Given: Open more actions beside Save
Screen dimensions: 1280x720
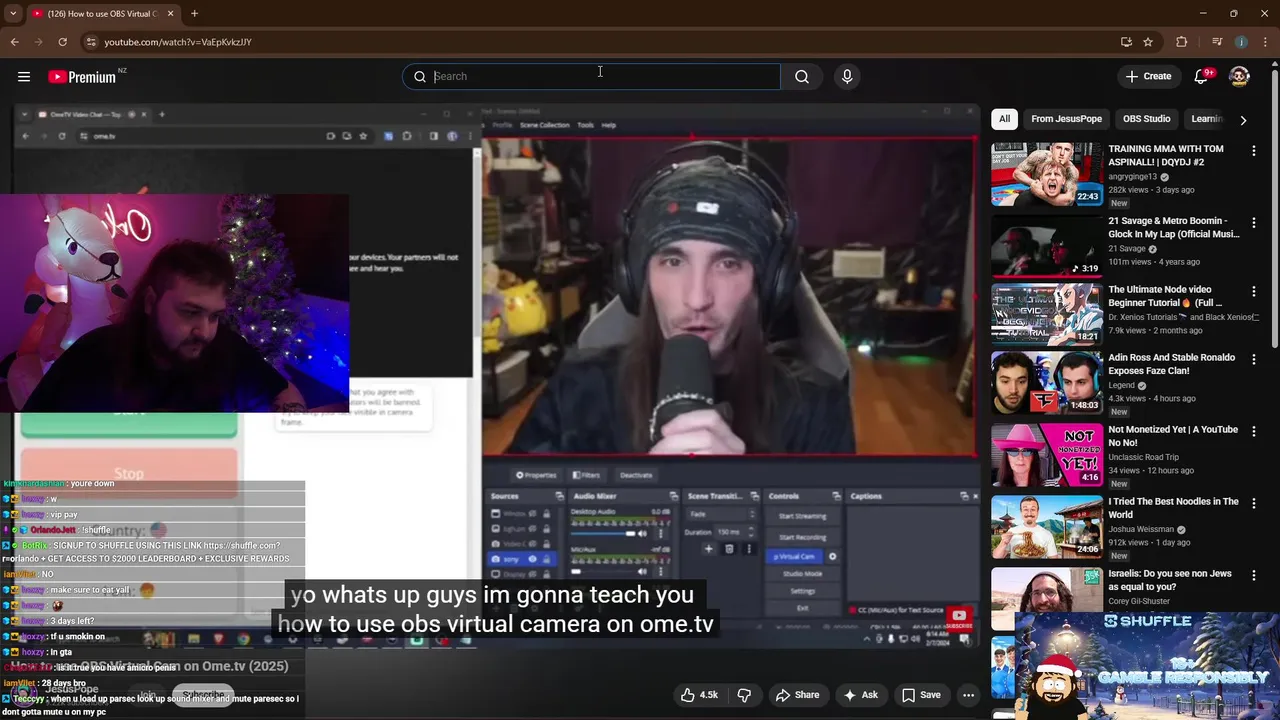Looking at the screenshot, I should (x=968, y=695).
